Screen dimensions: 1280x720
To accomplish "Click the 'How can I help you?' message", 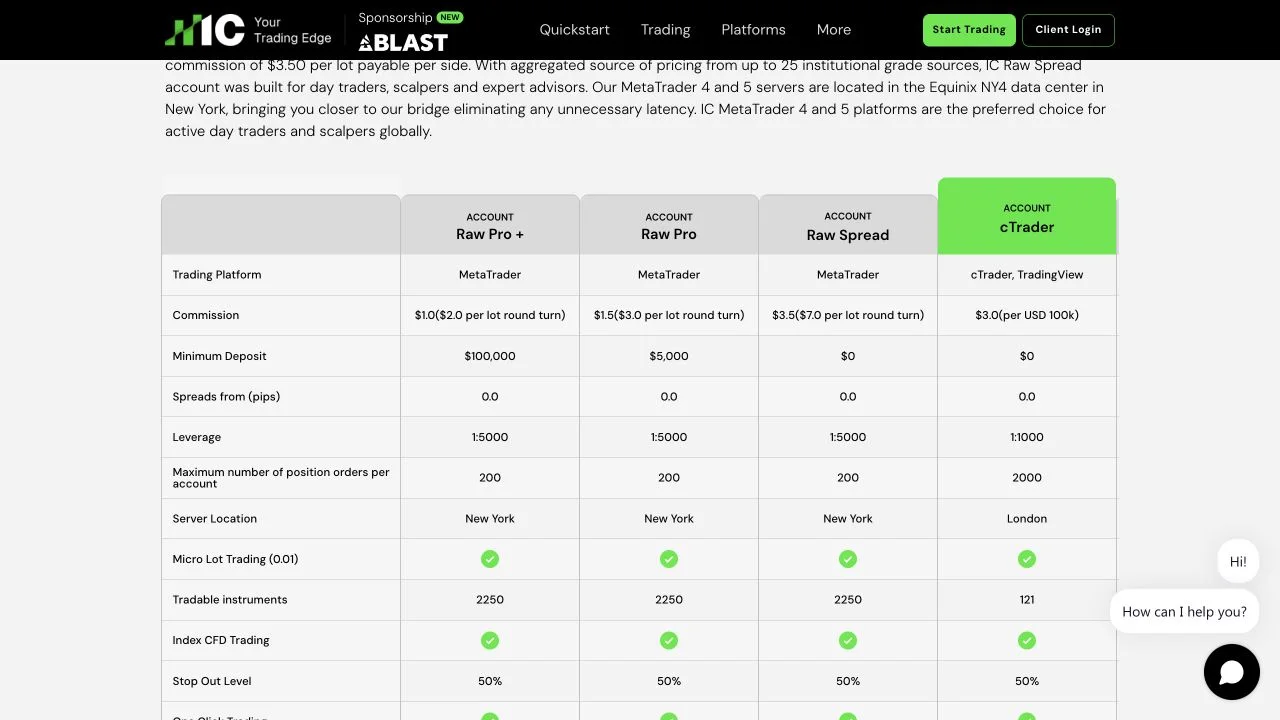I will 1184,611.
